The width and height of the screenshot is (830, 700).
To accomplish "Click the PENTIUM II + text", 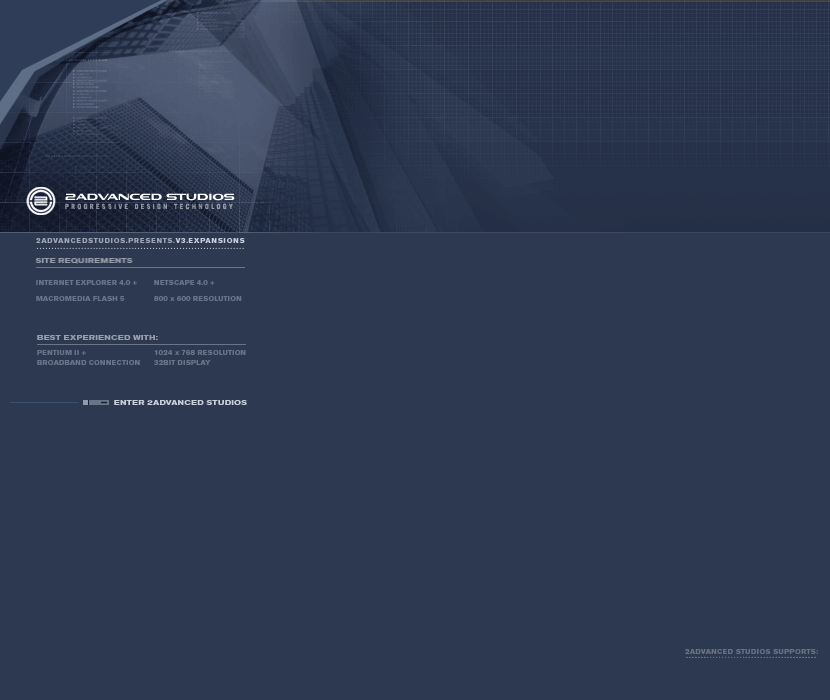I will coord(61,353).
